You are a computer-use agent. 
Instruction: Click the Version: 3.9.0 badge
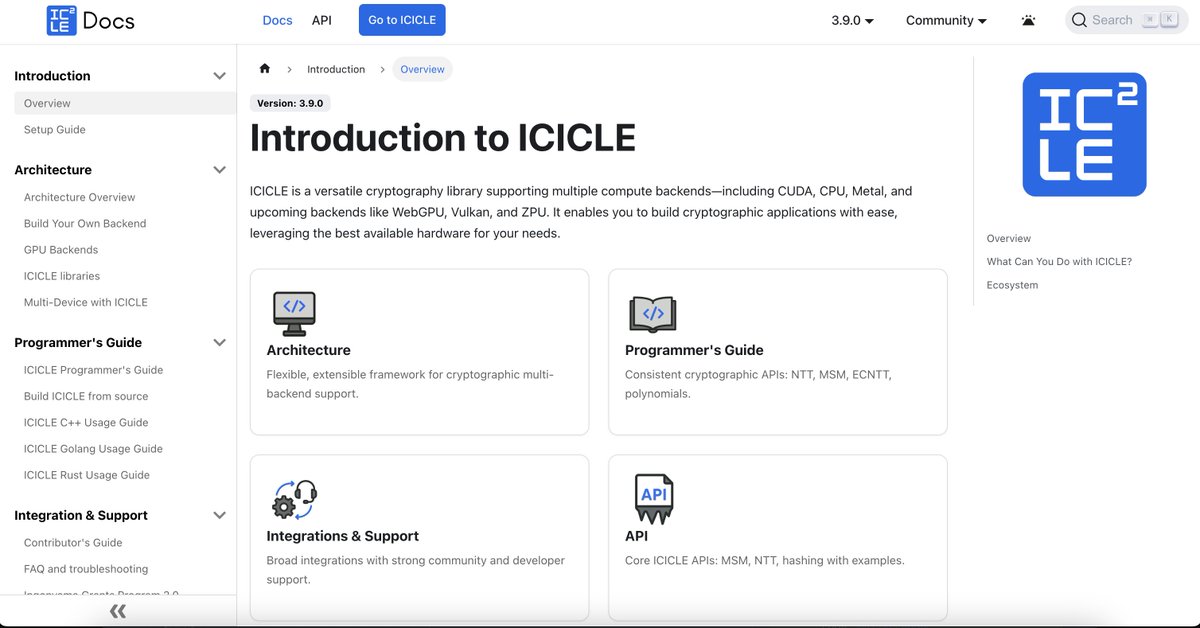tap(290, 103)
